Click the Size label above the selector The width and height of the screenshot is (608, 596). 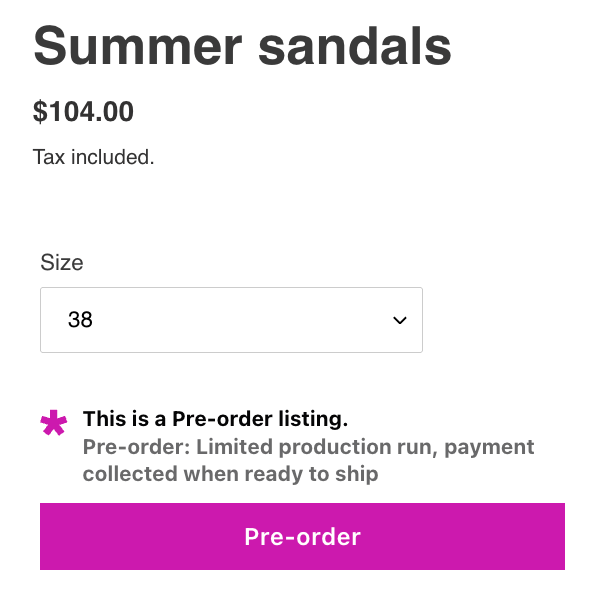coord(62,263)
